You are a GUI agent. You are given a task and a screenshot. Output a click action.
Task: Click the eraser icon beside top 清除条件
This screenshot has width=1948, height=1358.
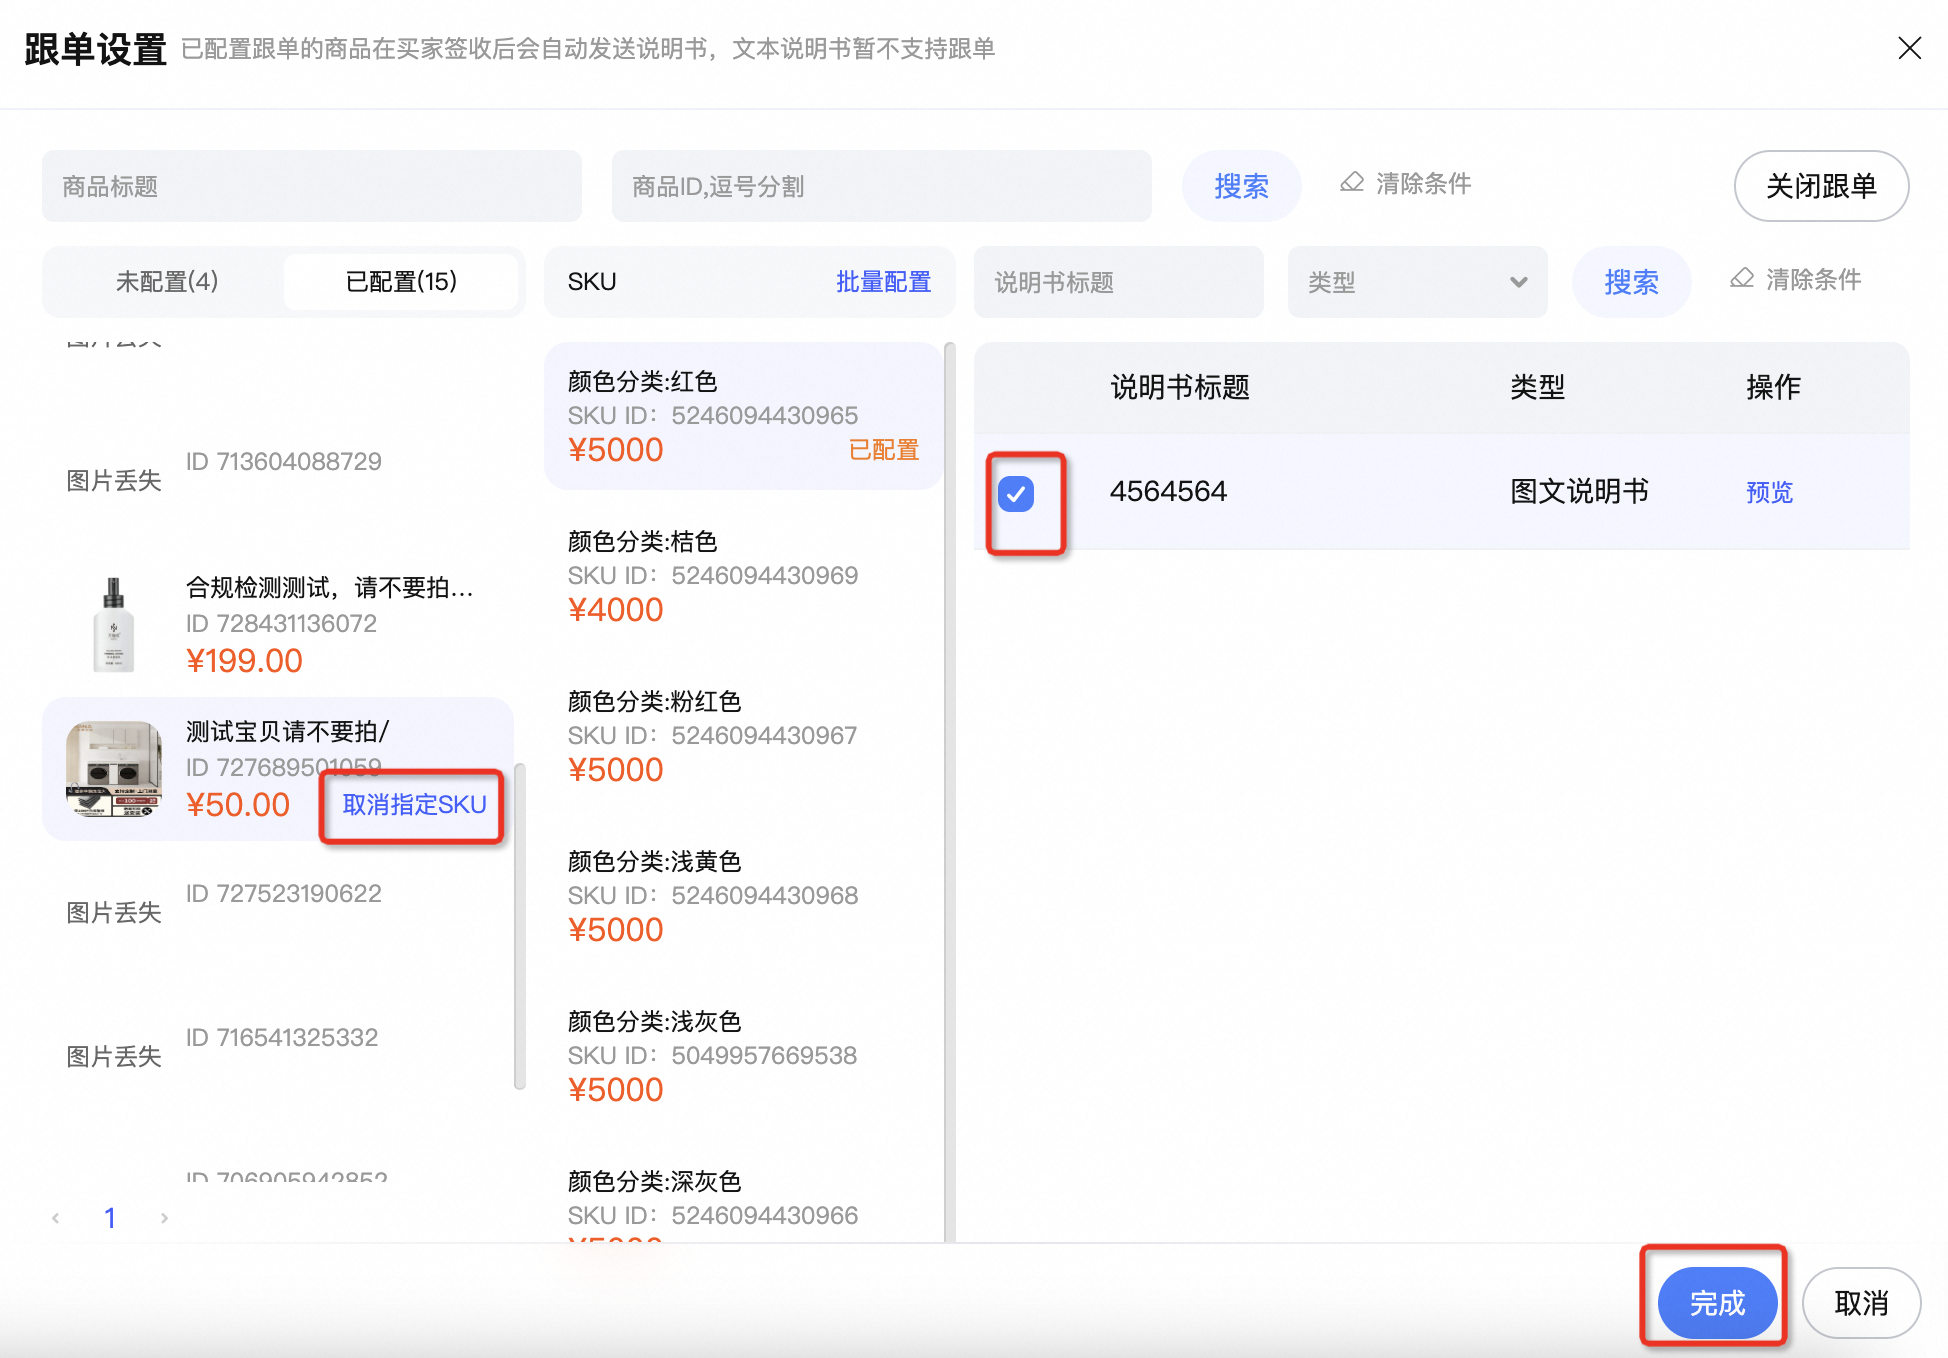pos(1352,183)
